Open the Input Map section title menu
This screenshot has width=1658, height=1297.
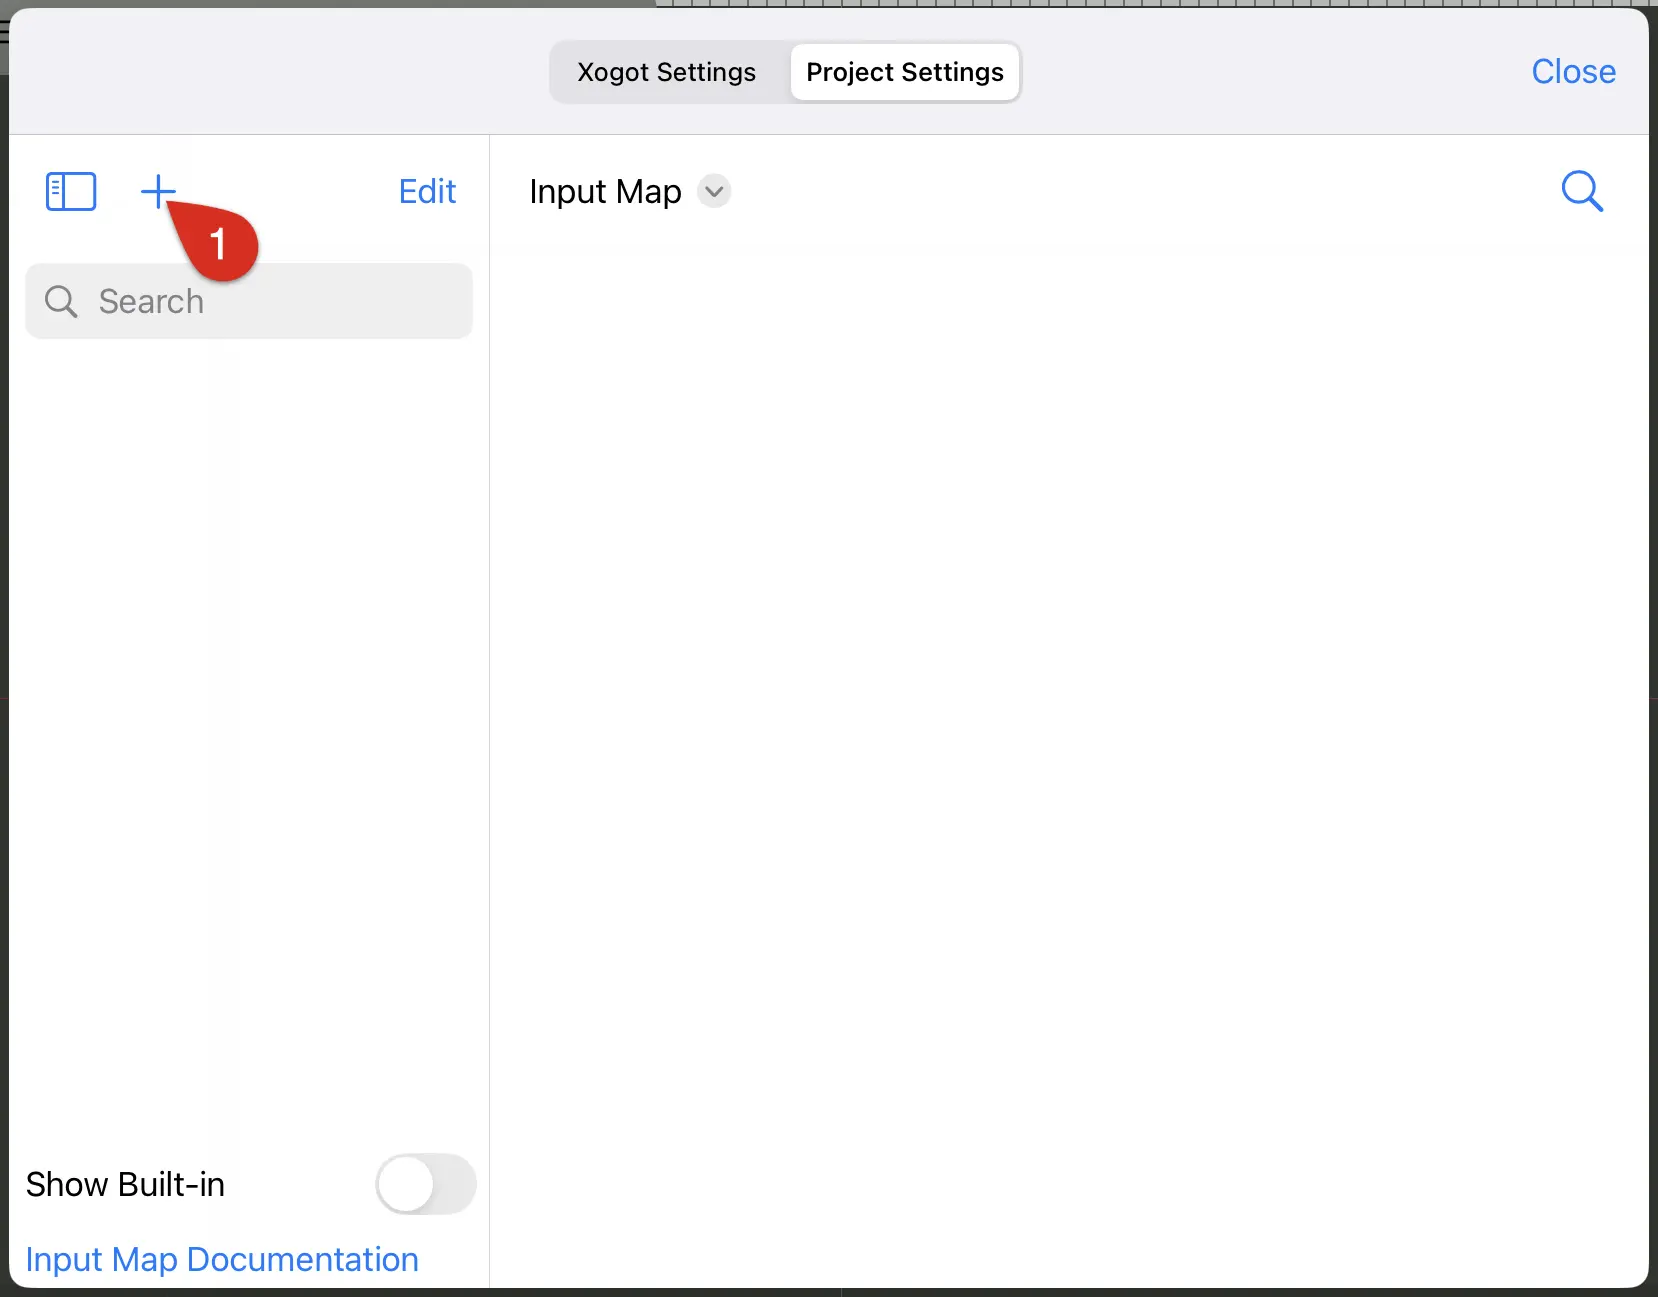point(605,191)
